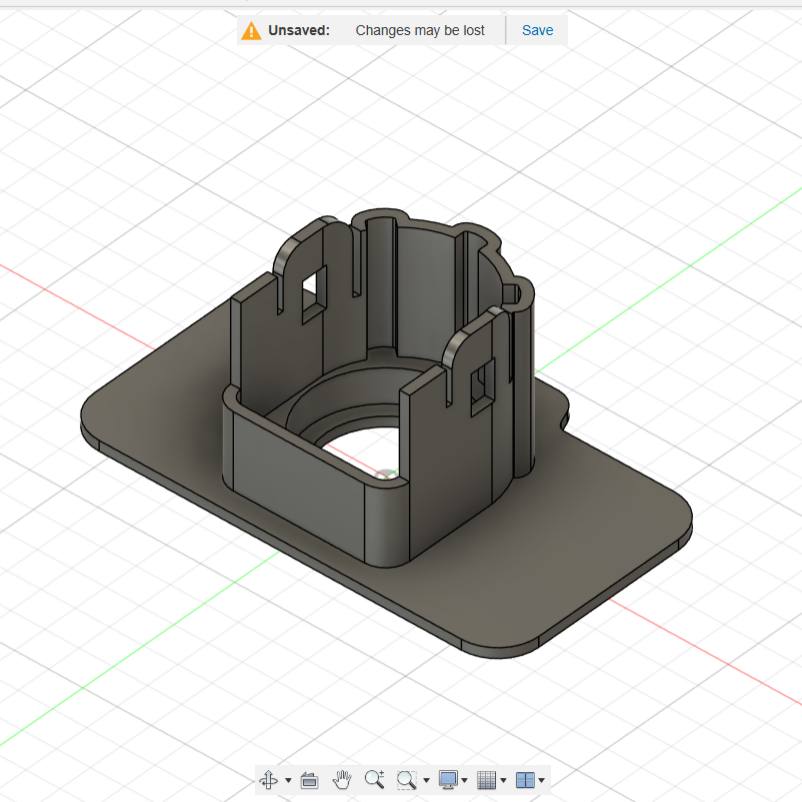This screenshot has width=802, height=802.
Task: Expand the Display Settings dropdown arrow
Action: coord(464,781)
